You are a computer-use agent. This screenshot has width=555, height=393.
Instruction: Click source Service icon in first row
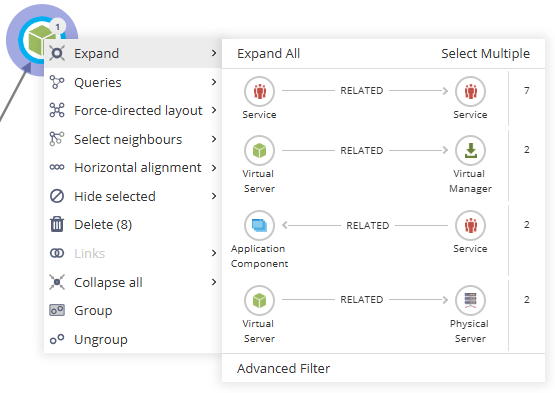(259, 91)
